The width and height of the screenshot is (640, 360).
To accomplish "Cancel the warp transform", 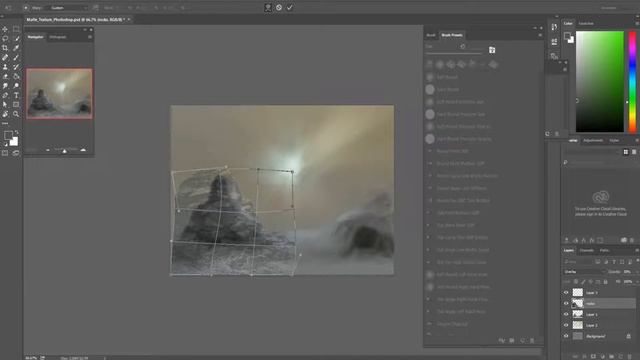I will (x=279, y=7).
